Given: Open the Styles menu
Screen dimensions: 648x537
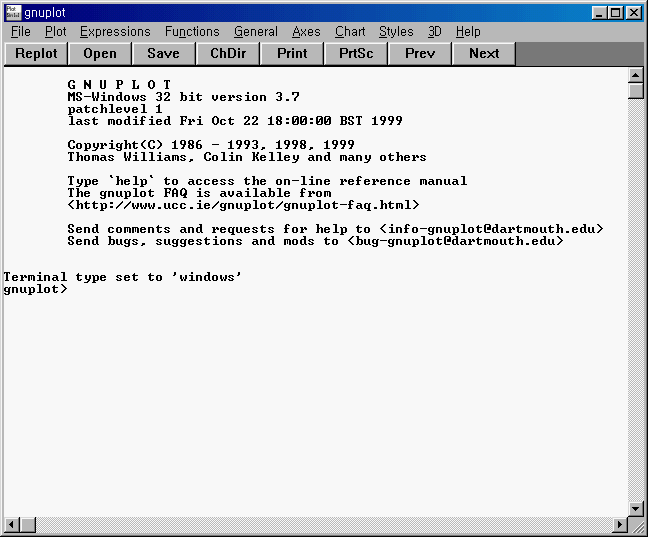Looking at the screenshot, I should [x=396, y=32].
